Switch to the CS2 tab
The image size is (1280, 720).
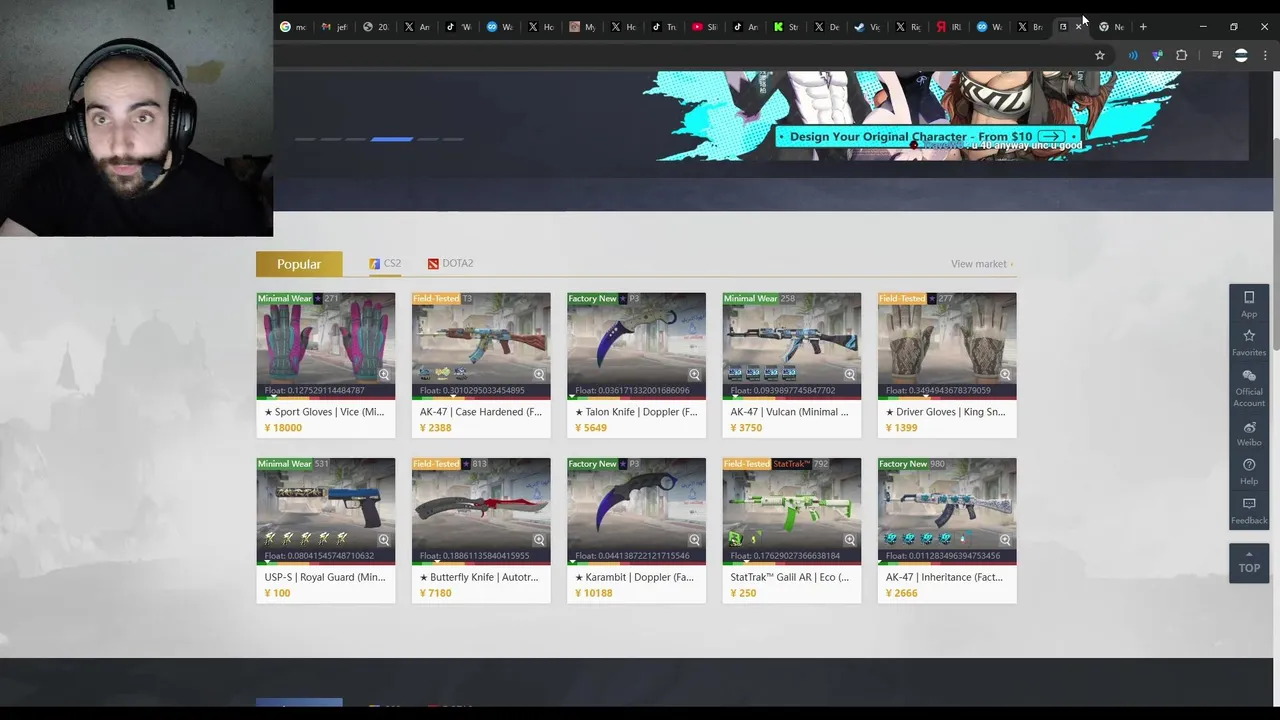pyautogui.click(x=385, y=264)
